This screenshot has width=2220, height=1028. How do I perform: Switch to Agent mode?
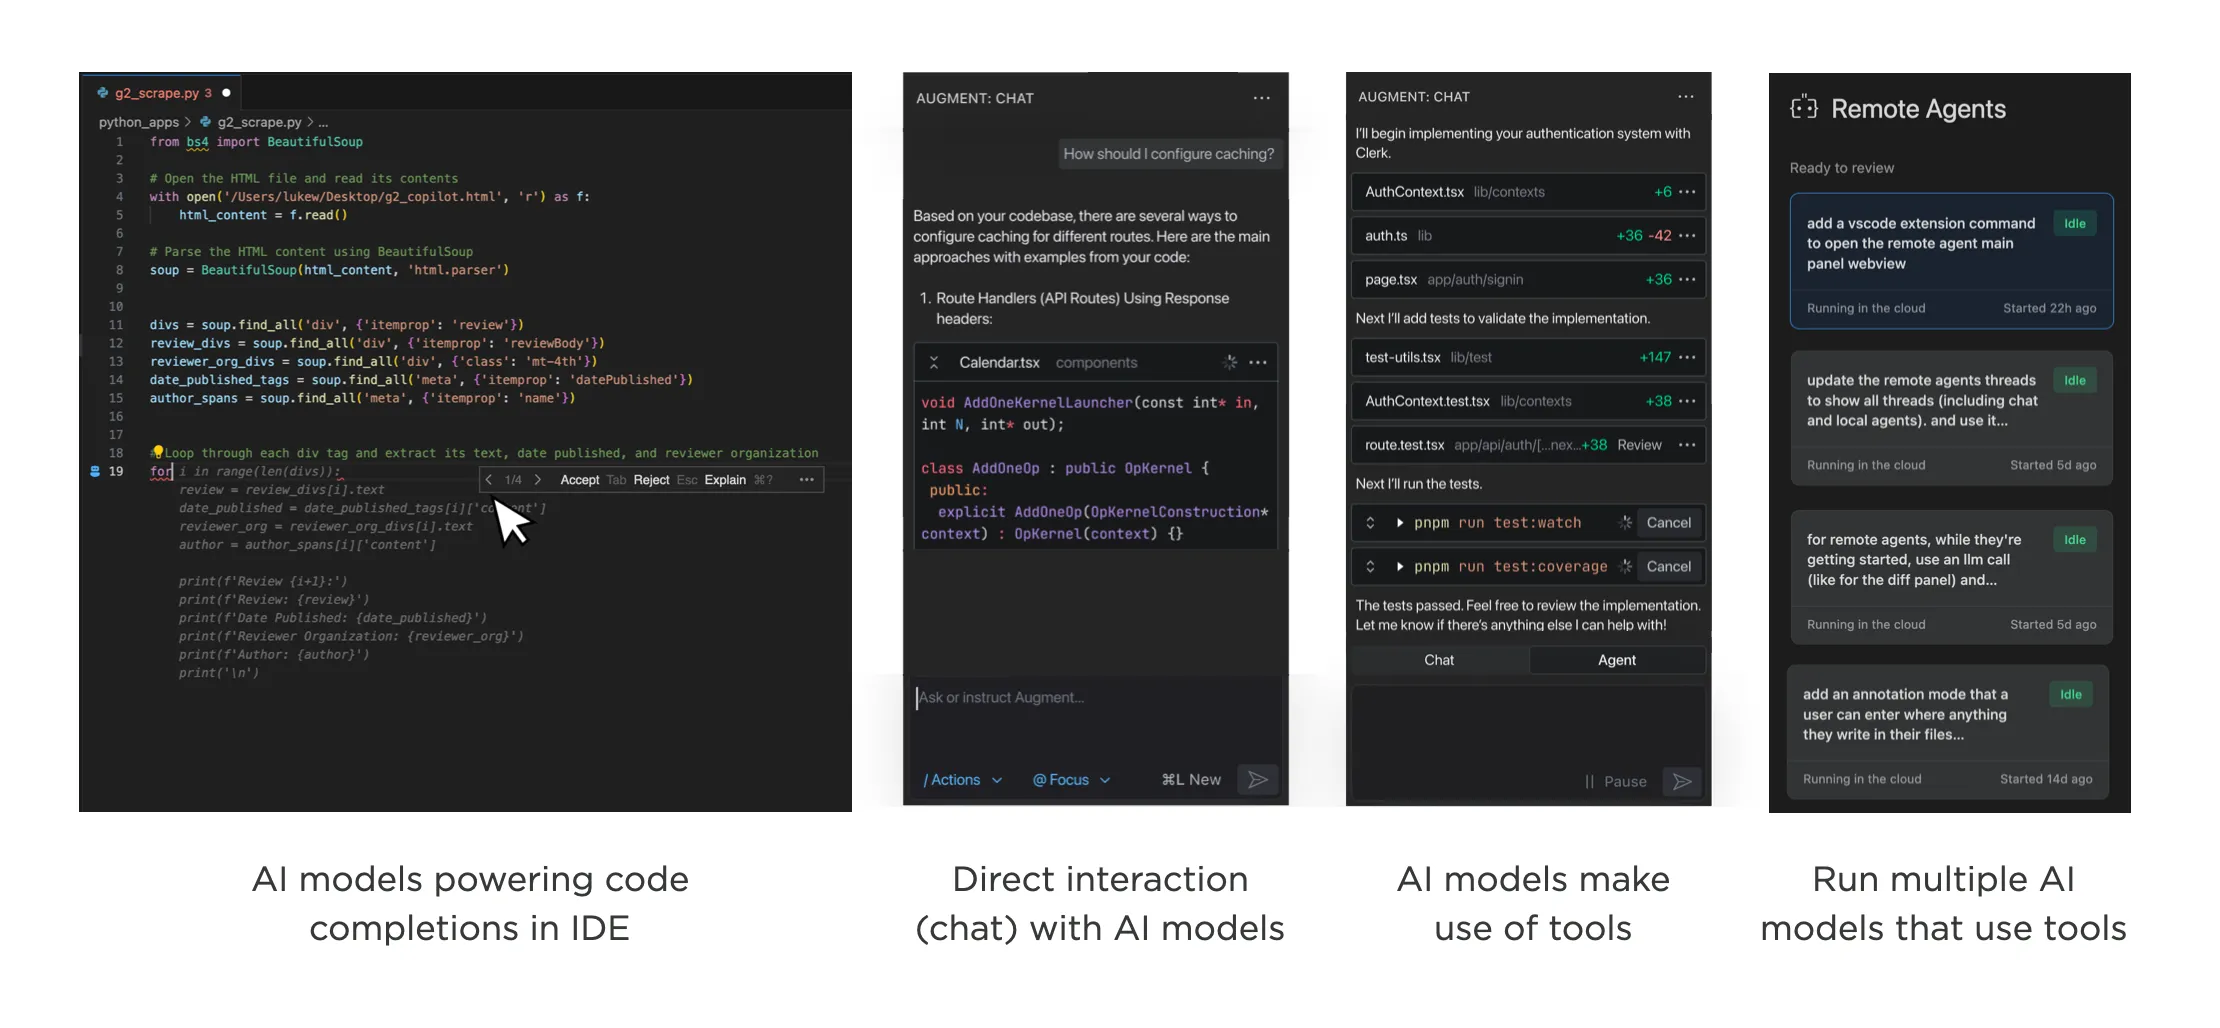pyautogui.click(x=1616, y=659)
